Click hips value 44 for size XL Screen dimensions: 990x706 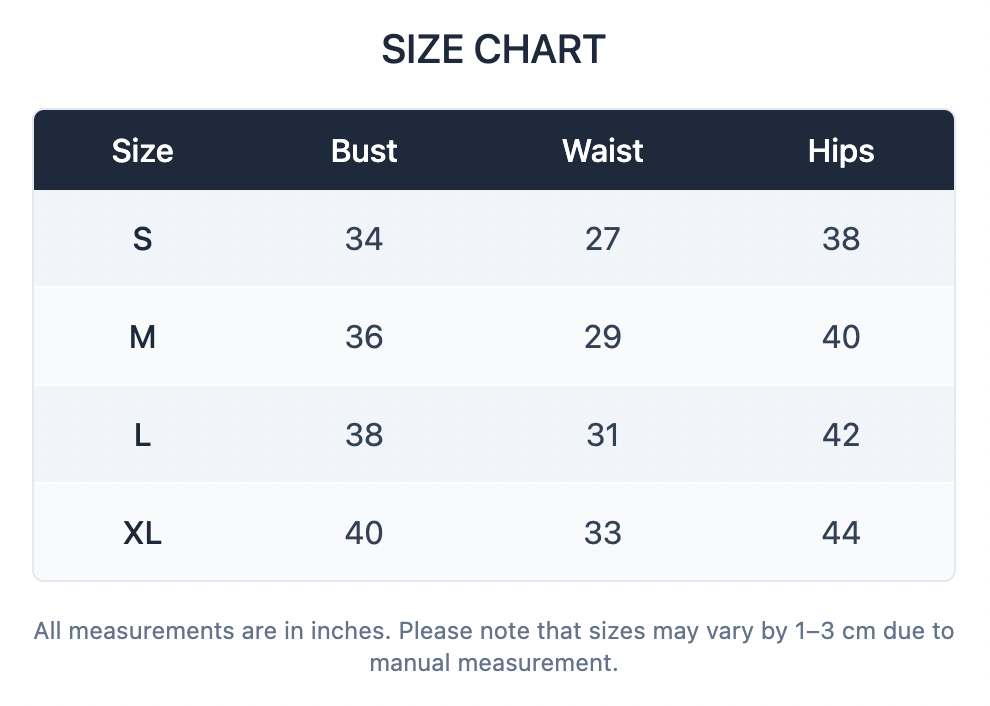click(x=841, y=532)
